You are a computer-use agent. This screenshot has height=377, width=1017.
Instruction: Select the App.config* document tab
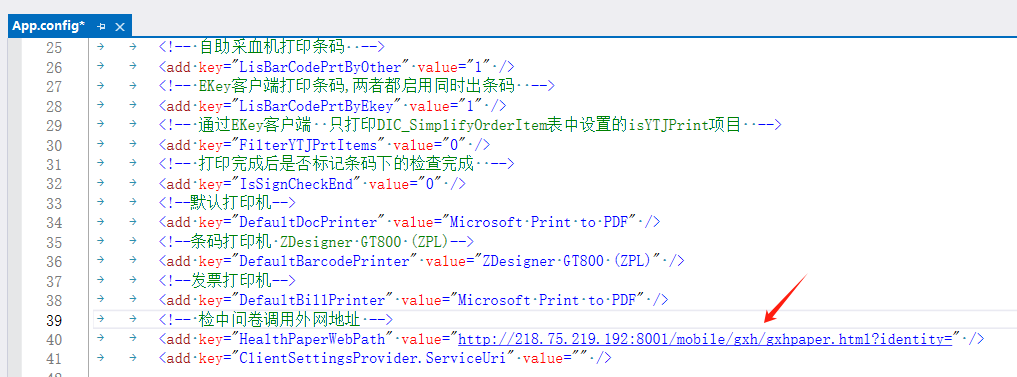(x=49, y=26)
